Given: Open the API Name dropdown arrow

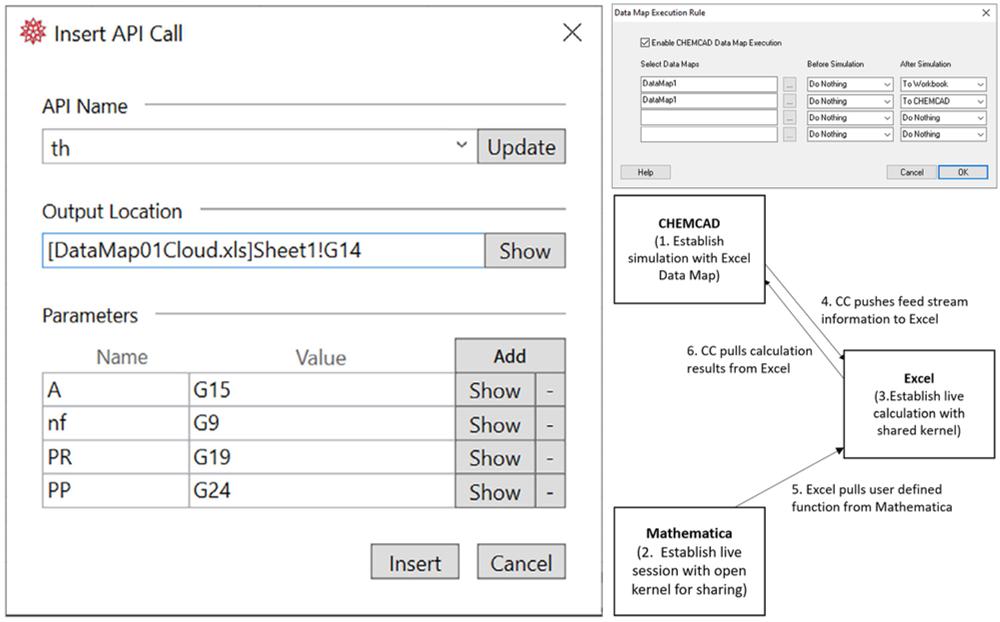Looking at the screenshot, I should pyautogui.click(x=462, y=145).
